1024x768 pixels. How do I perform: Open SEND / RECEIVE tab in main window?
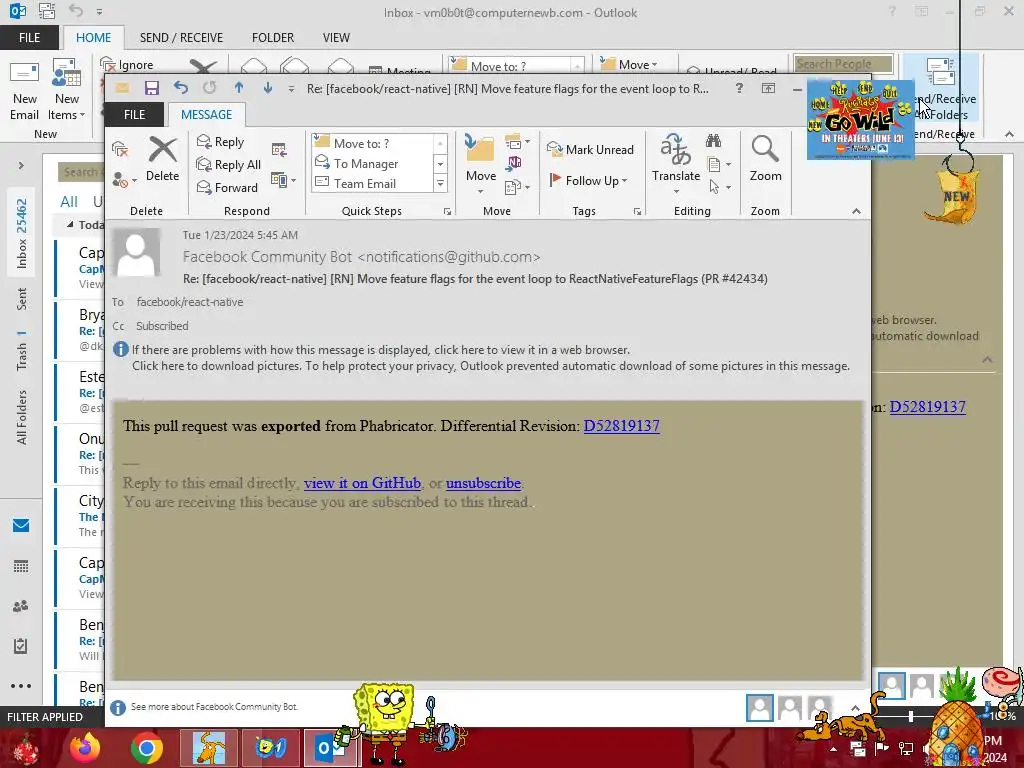(x=181, y=37)
